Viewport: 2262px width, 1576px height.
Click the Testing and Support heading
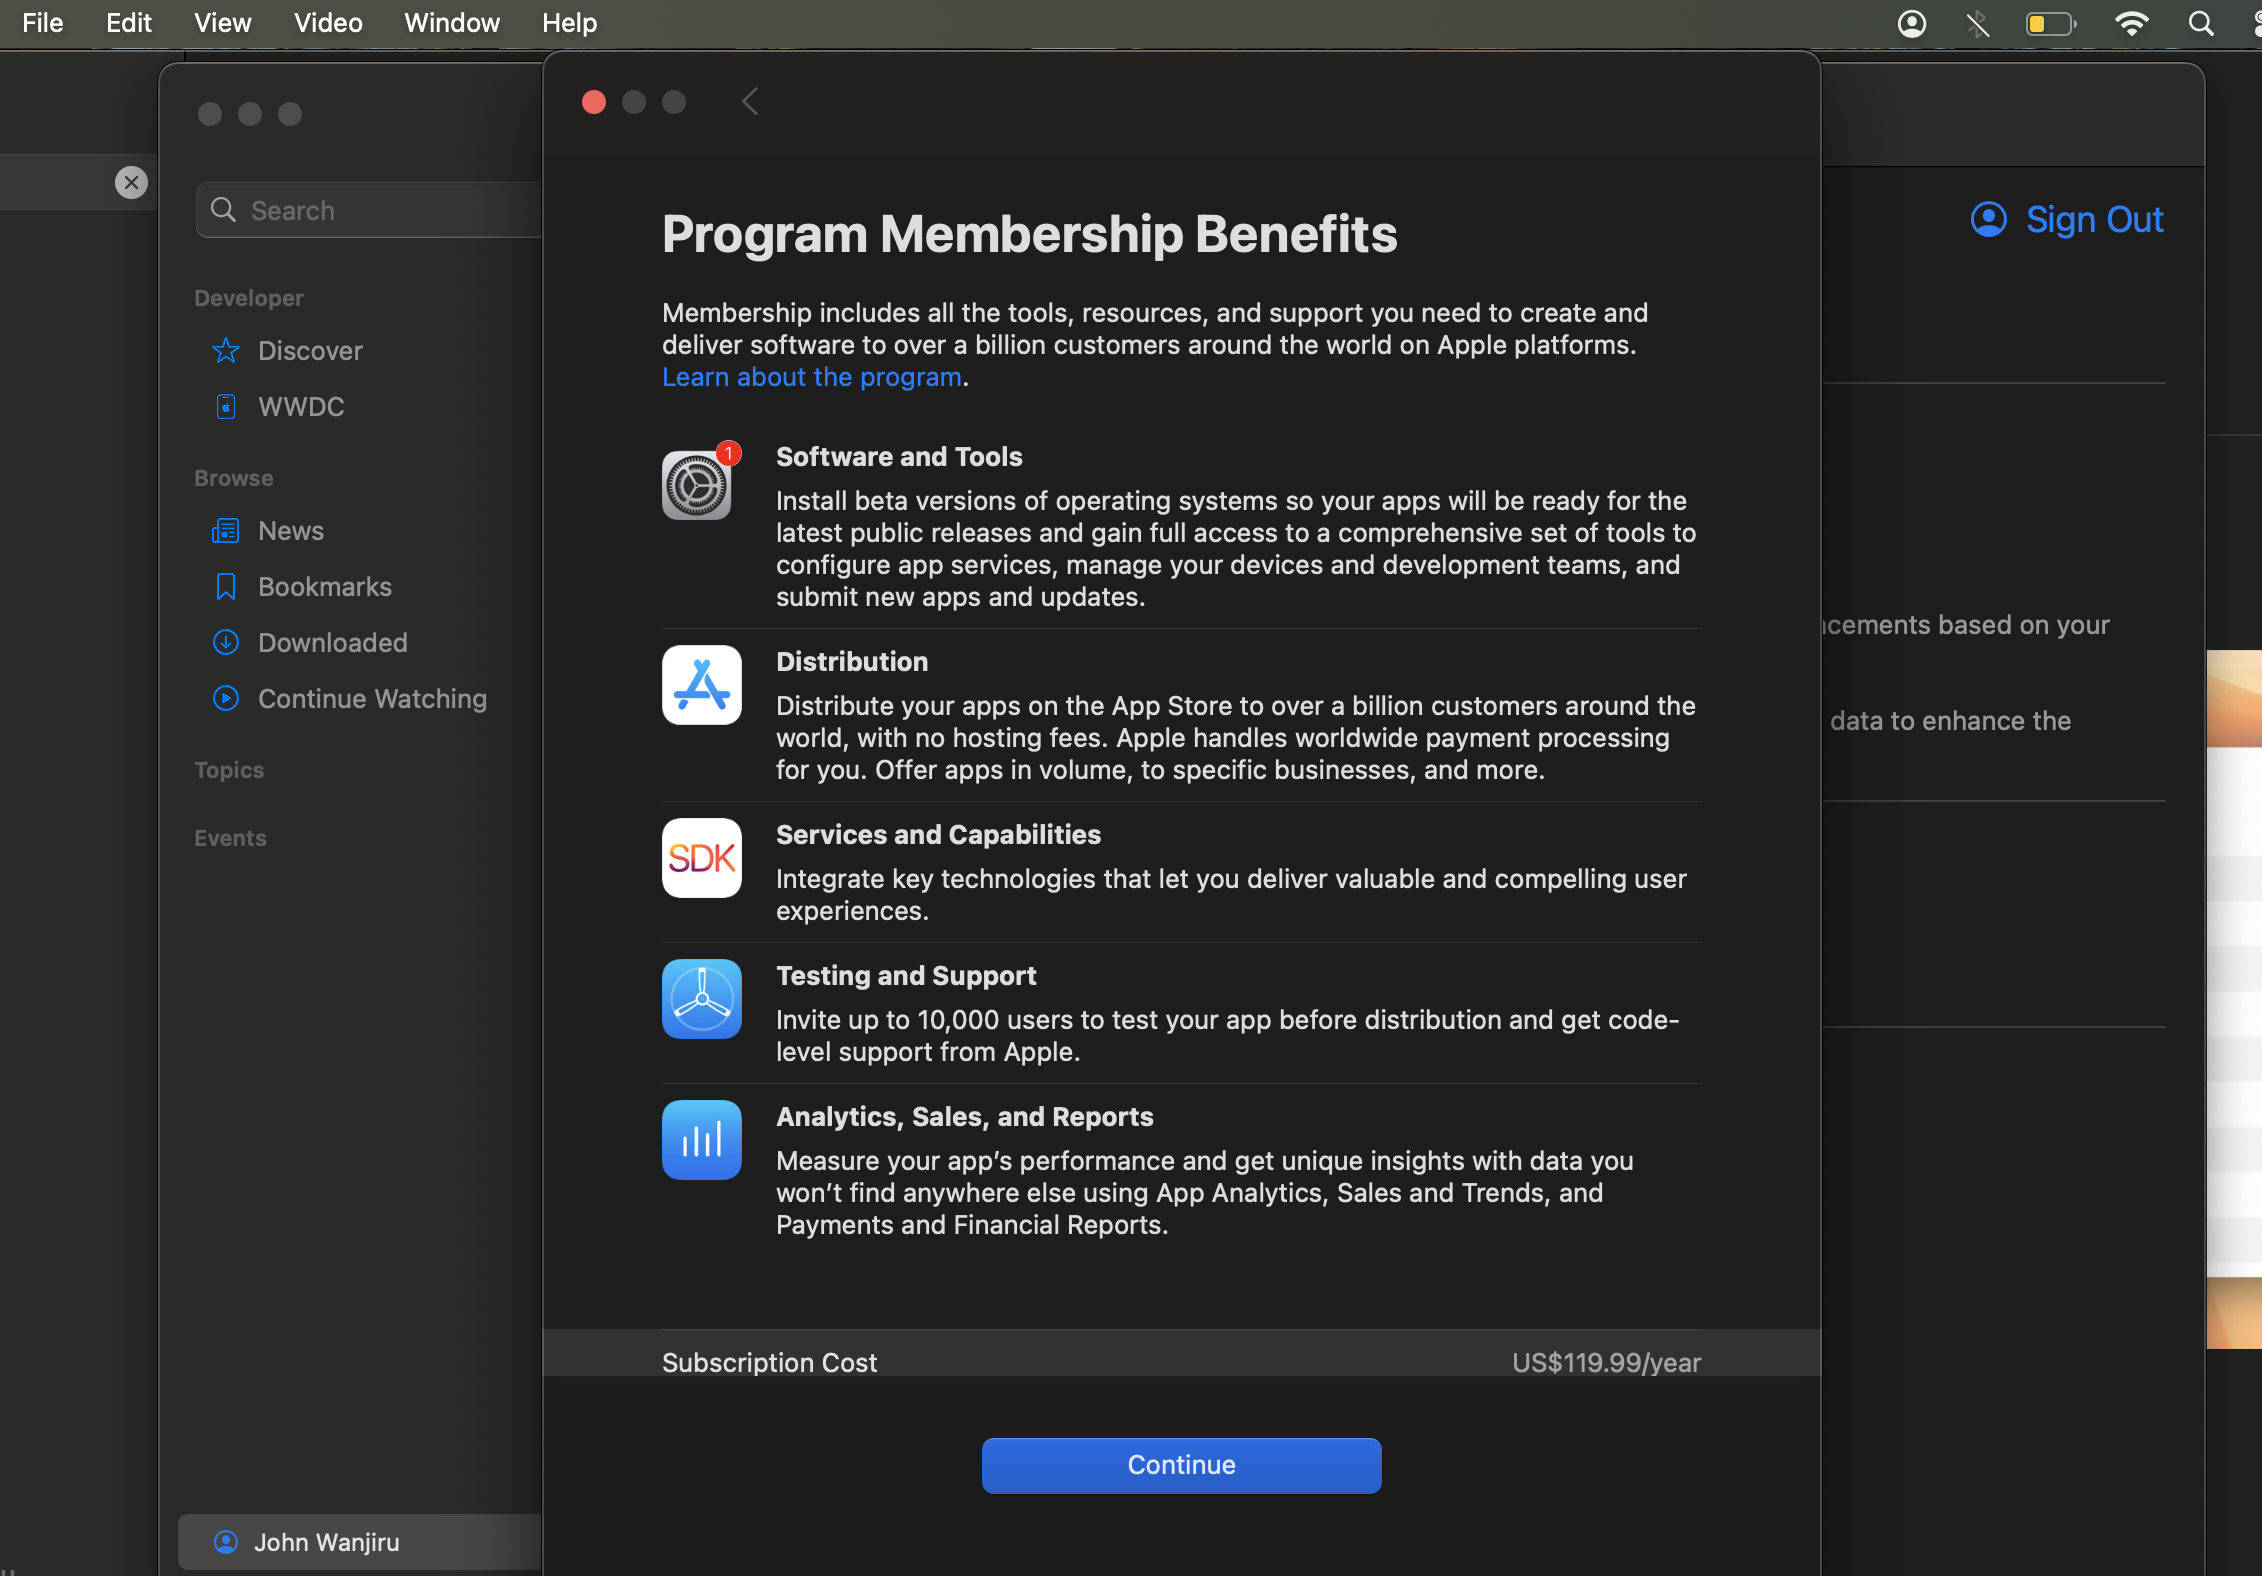pyautogui.click(x=906, y=976)
